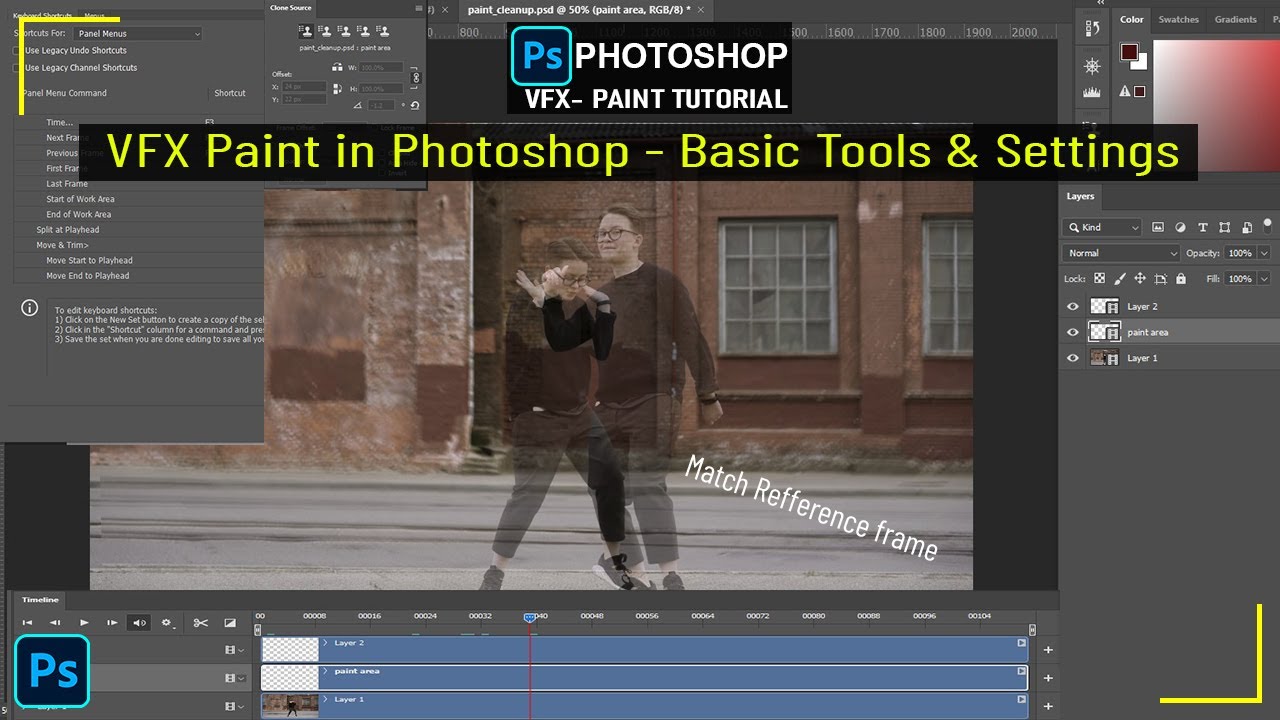The image size is (1280, 720).
Task: Open the History panel icon
Action: point(1093,27)
